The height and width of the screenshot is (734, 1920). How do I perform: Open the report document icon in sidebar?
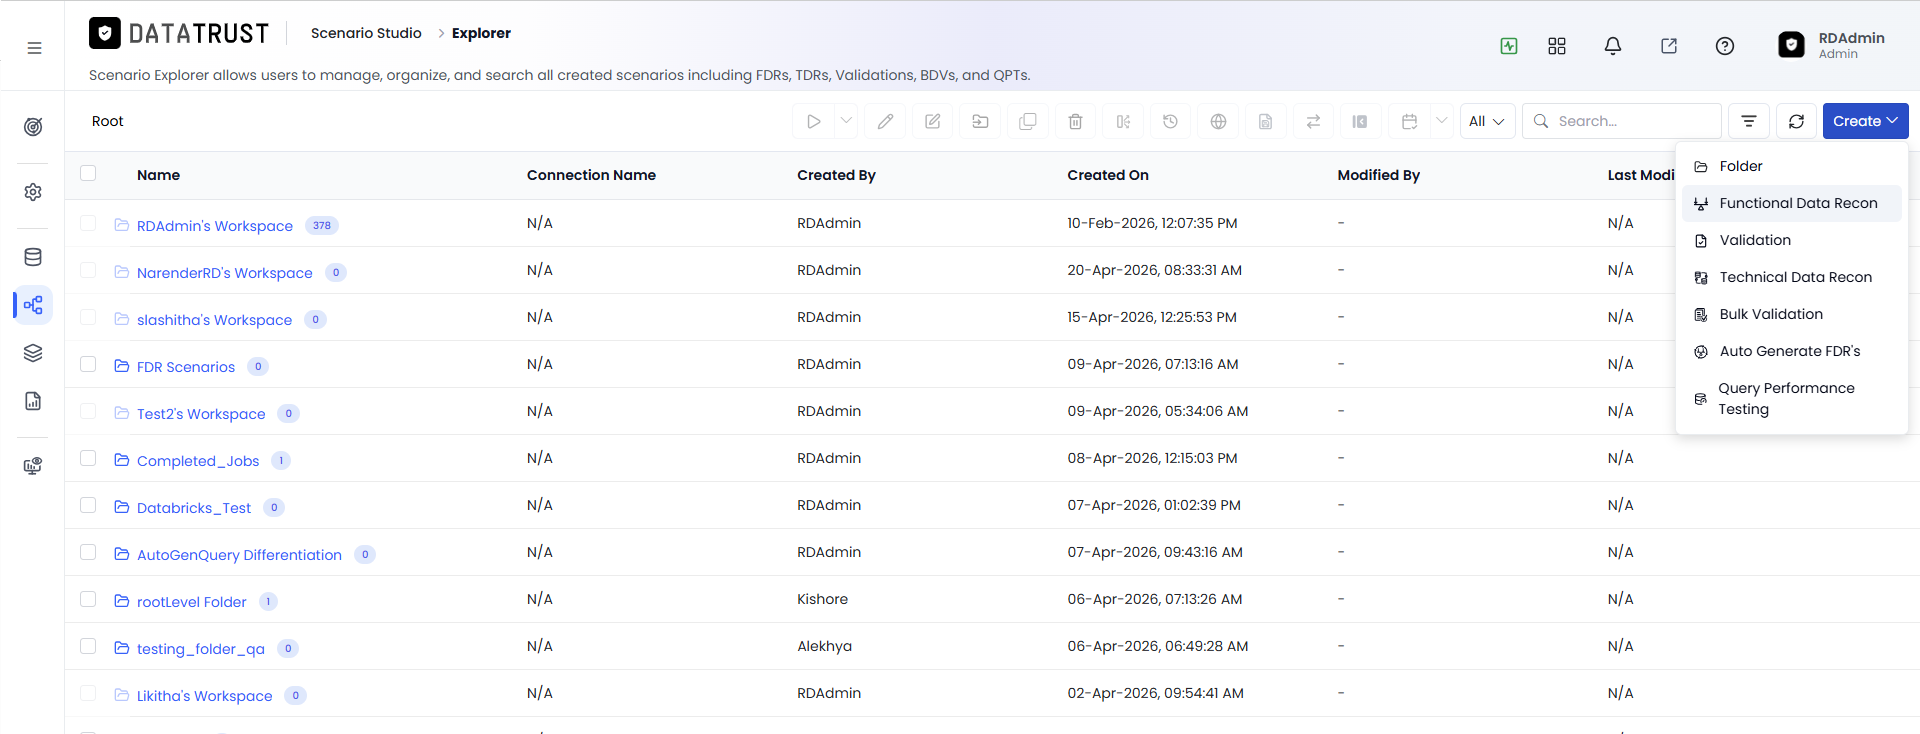coord(33,401)
